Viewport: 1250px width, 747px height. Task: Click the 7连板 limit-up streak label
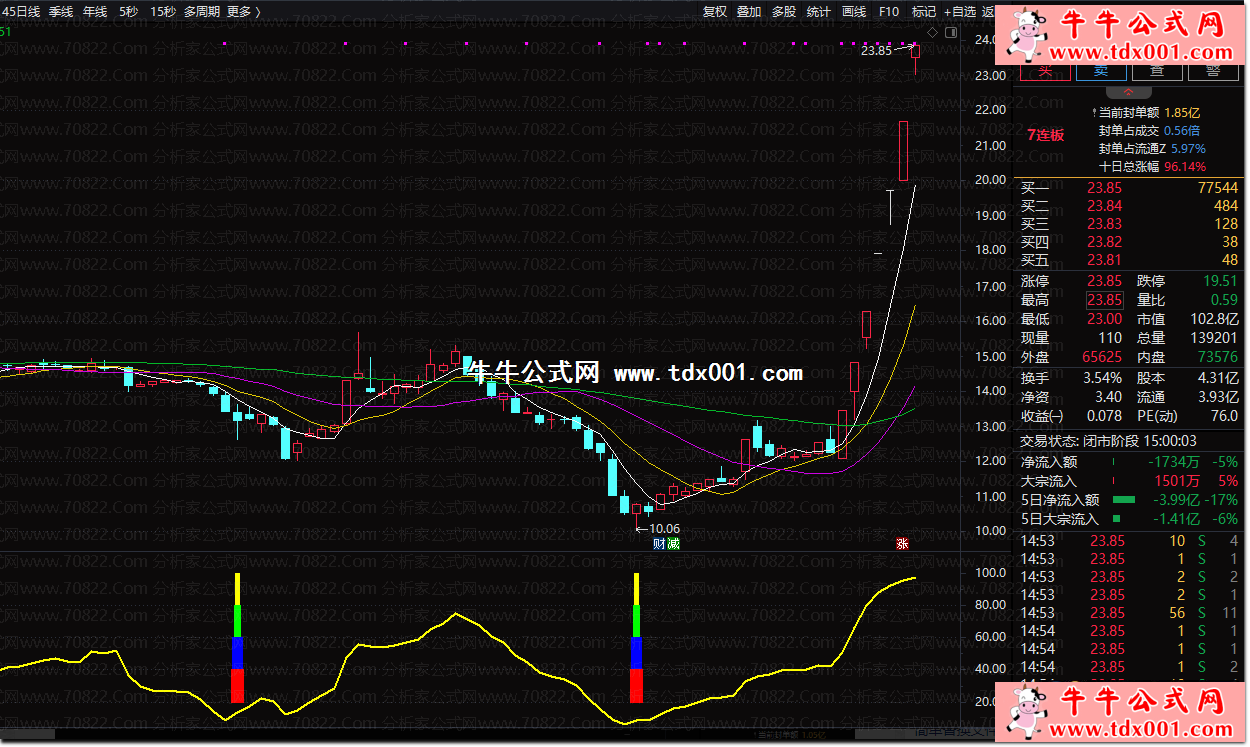coord(1045,135)
